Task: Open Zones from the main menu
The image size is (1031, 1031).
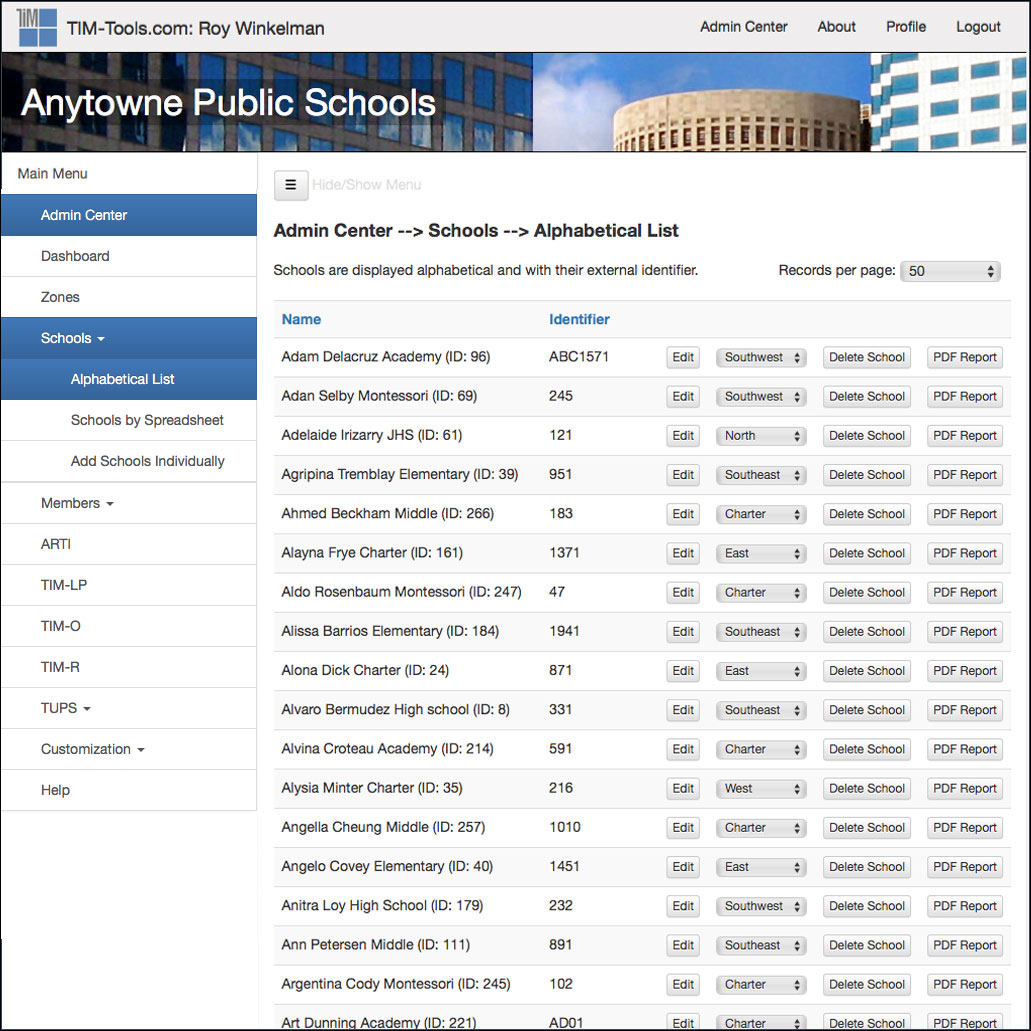Action: pyautogui.click(x=129, y=297)
